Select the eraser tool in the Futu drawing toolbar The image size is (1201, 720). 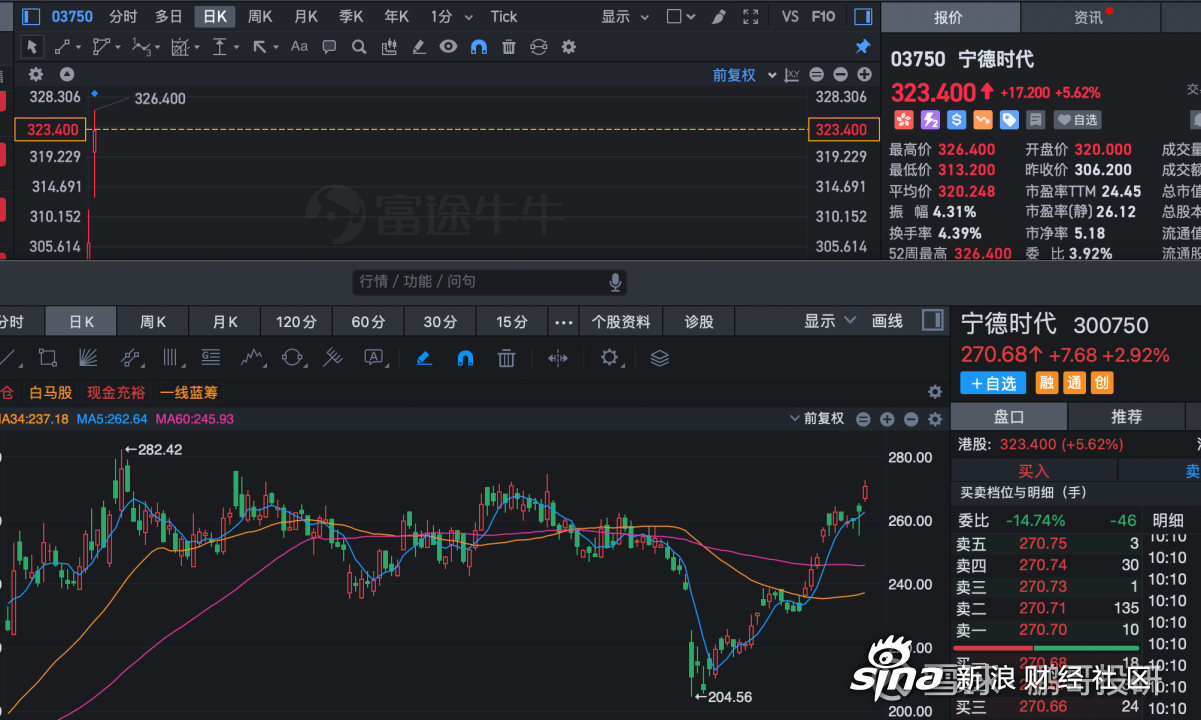click(x=419, y=46)
